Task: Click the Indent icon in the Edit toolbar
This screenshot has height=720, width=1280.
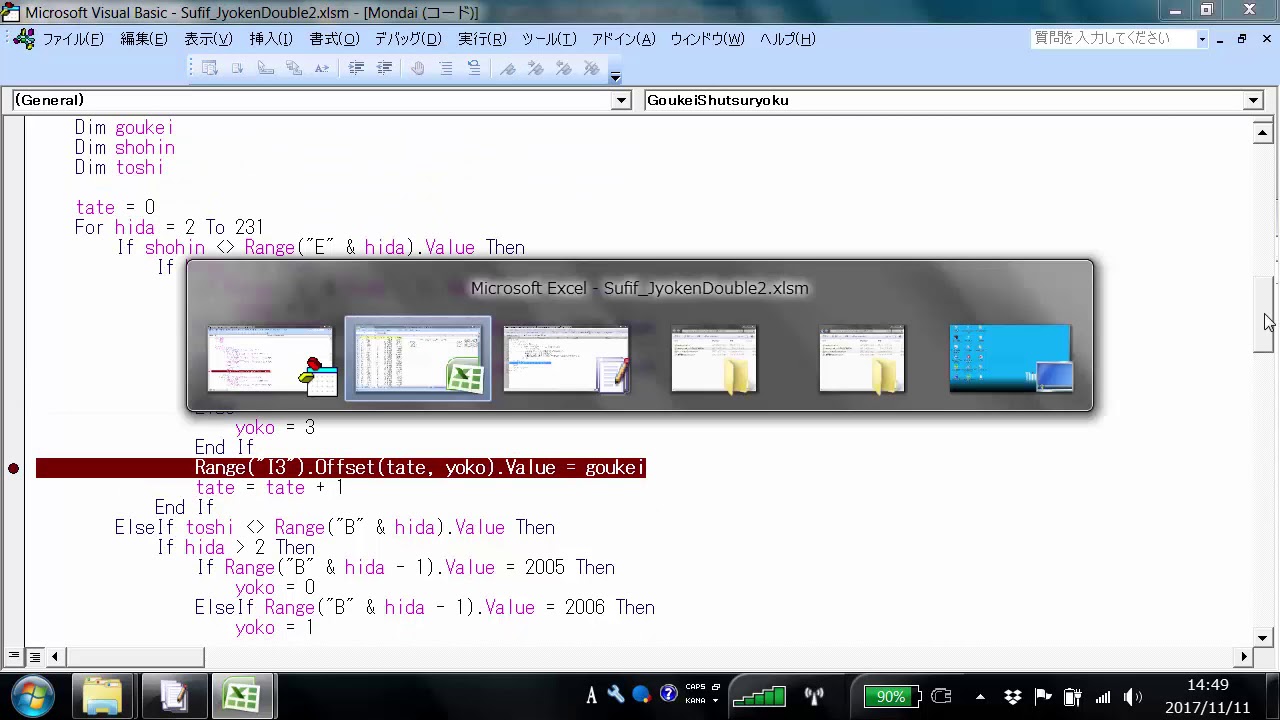Action: point(356,68)
